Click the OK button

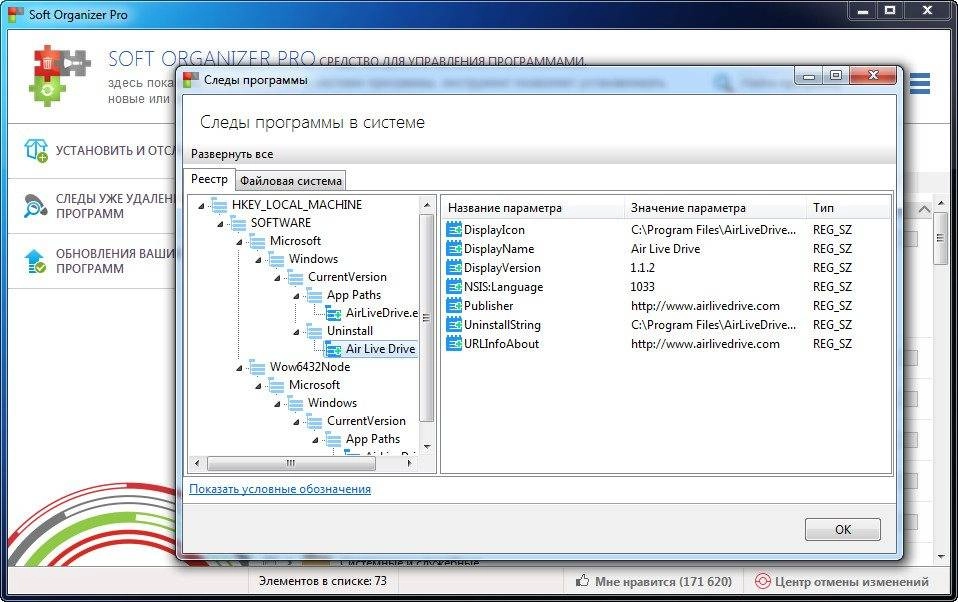pos(843,529)
